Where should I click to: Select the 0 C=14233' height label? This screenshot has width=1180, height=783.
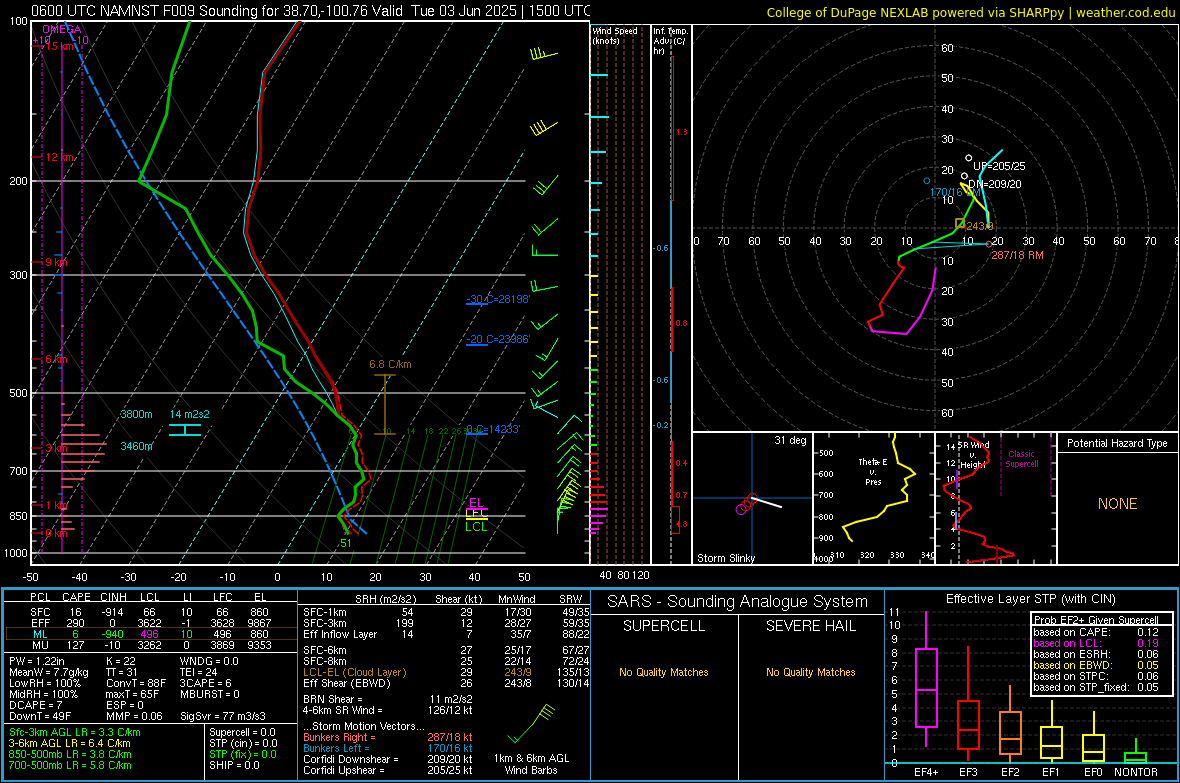click(x=493, y=429)
